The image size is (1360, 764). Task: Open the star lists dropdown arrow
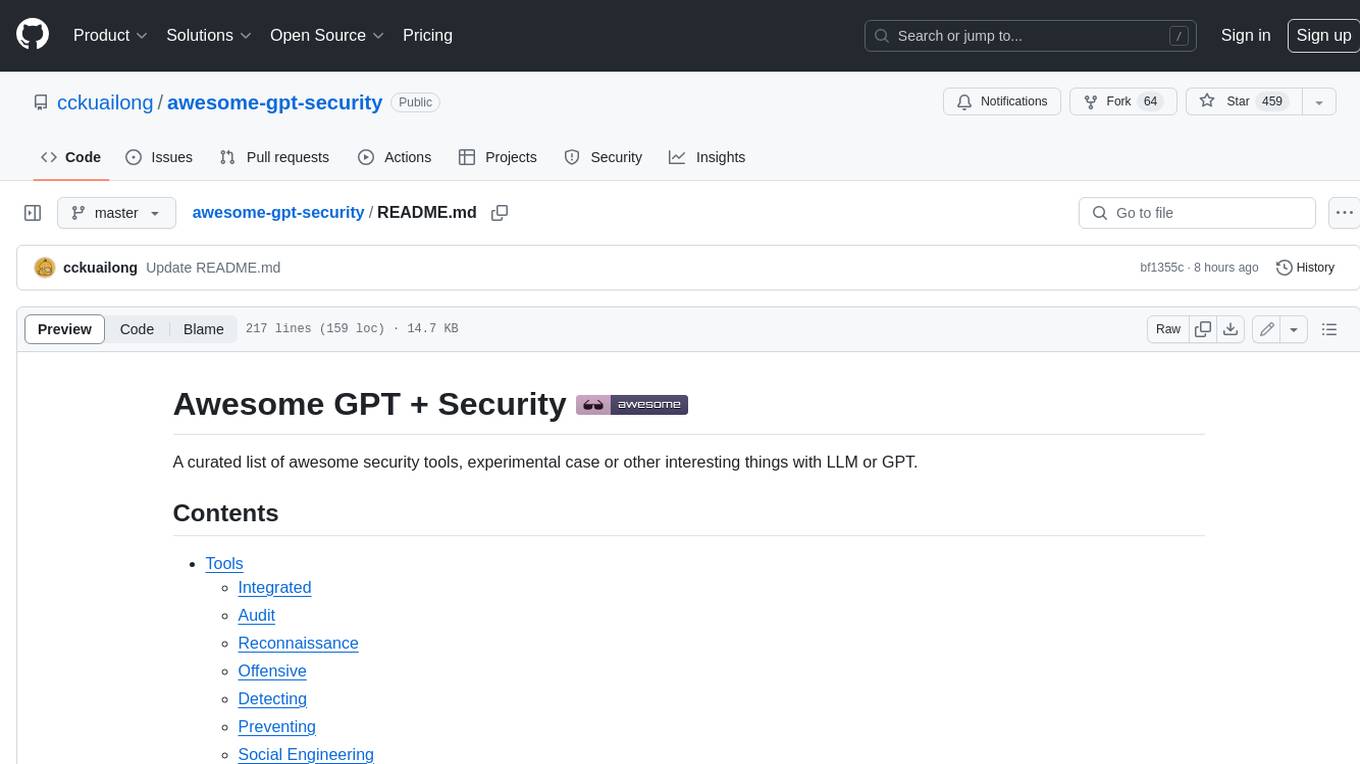(x=1319, y=101)
